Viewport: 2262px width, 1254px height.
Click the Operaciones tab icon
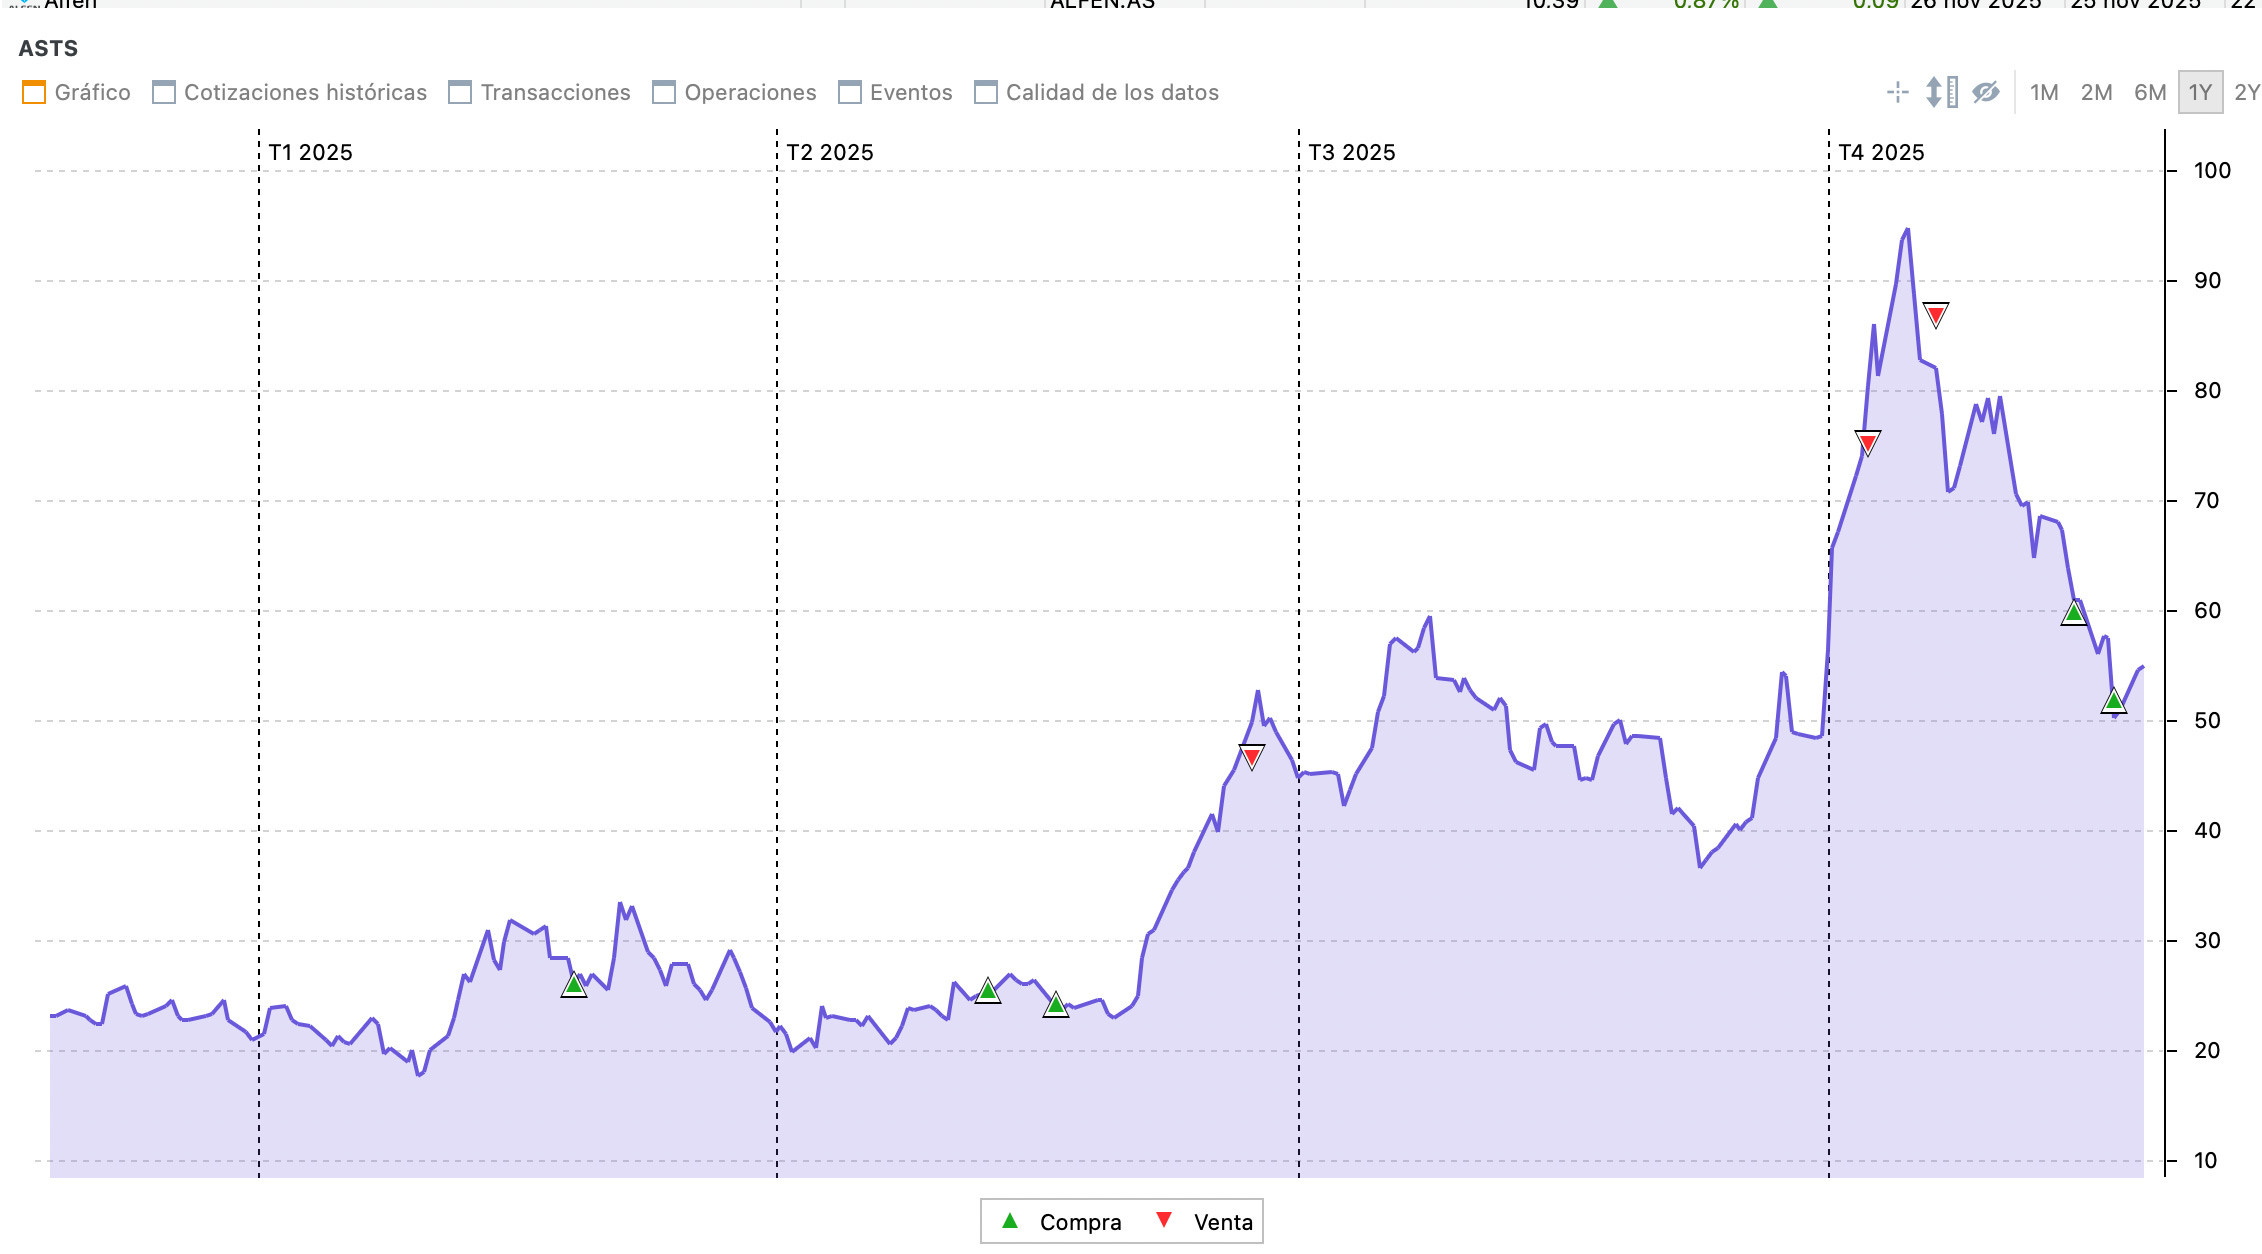(x=664, y=93)
